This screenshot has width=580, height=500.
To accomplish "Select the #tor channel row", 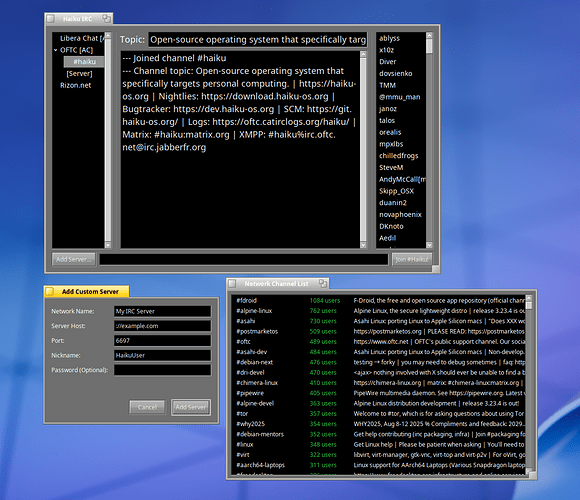I will pyautogui.click(x=378, y=414).
